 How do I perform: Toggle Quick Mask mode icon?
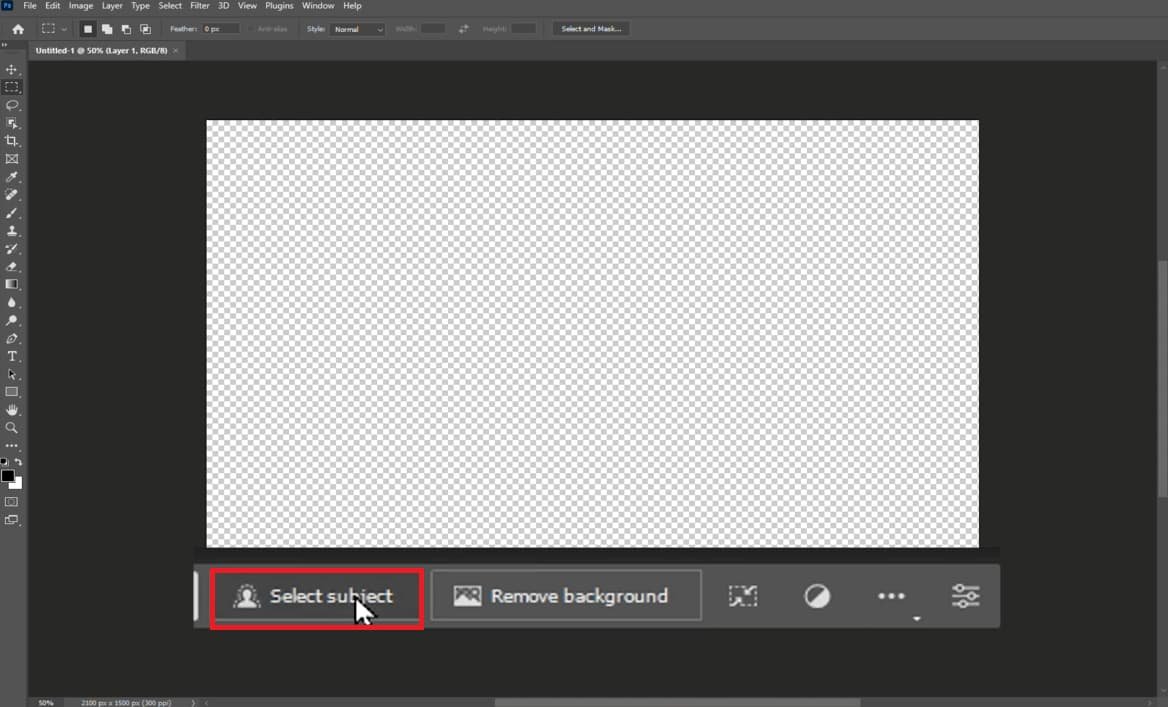[x=12, y=501]
